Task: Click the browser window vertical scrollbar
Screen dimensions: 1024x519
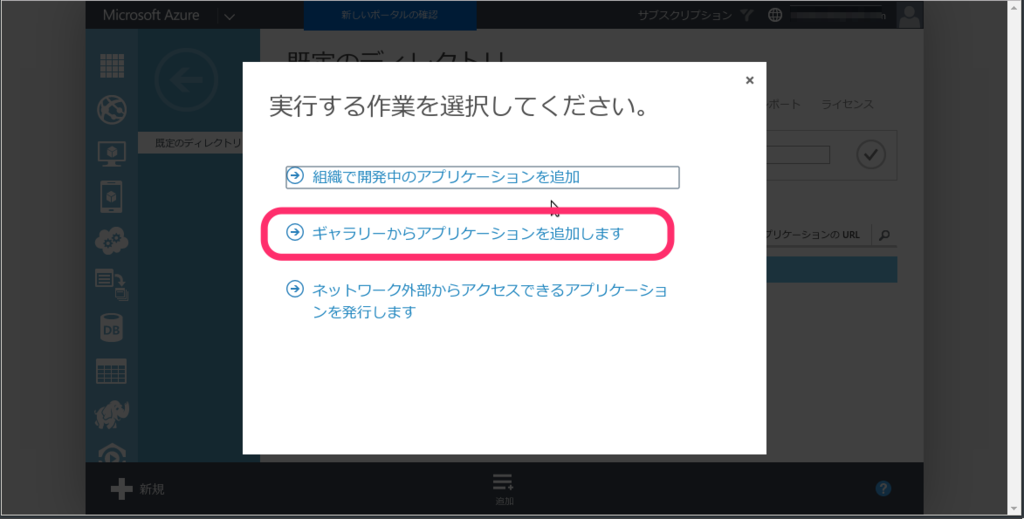Action: click(x=1016, y=258)
